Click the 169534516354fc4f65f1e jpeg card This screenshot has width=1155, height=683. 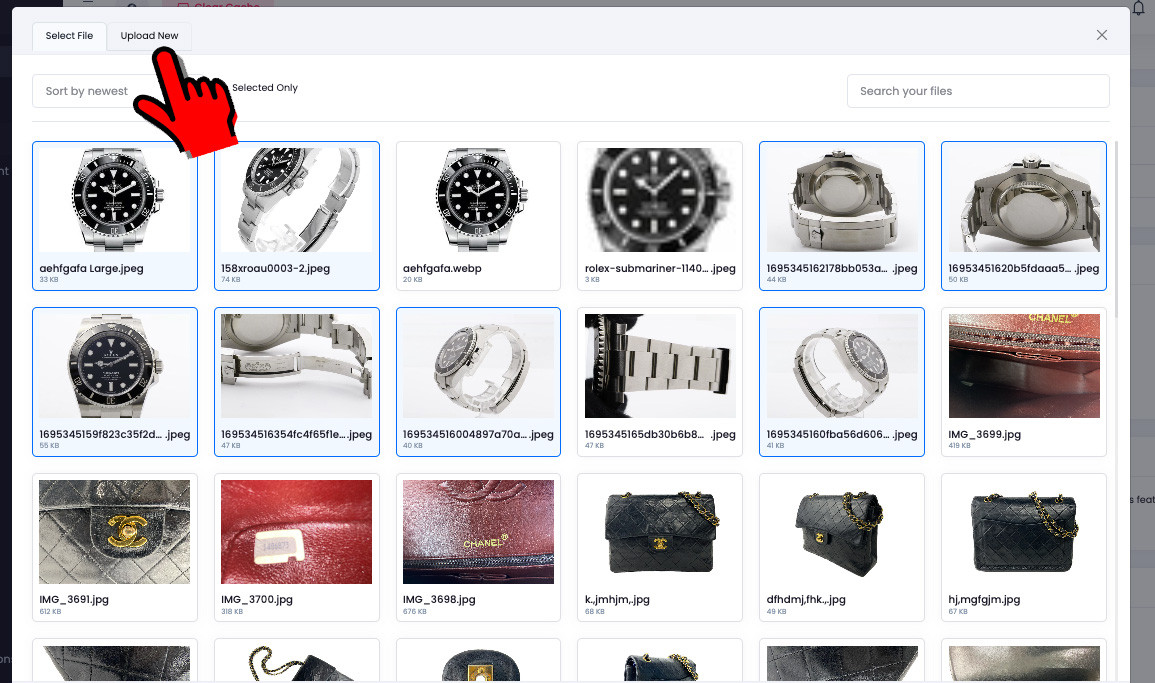297,382
